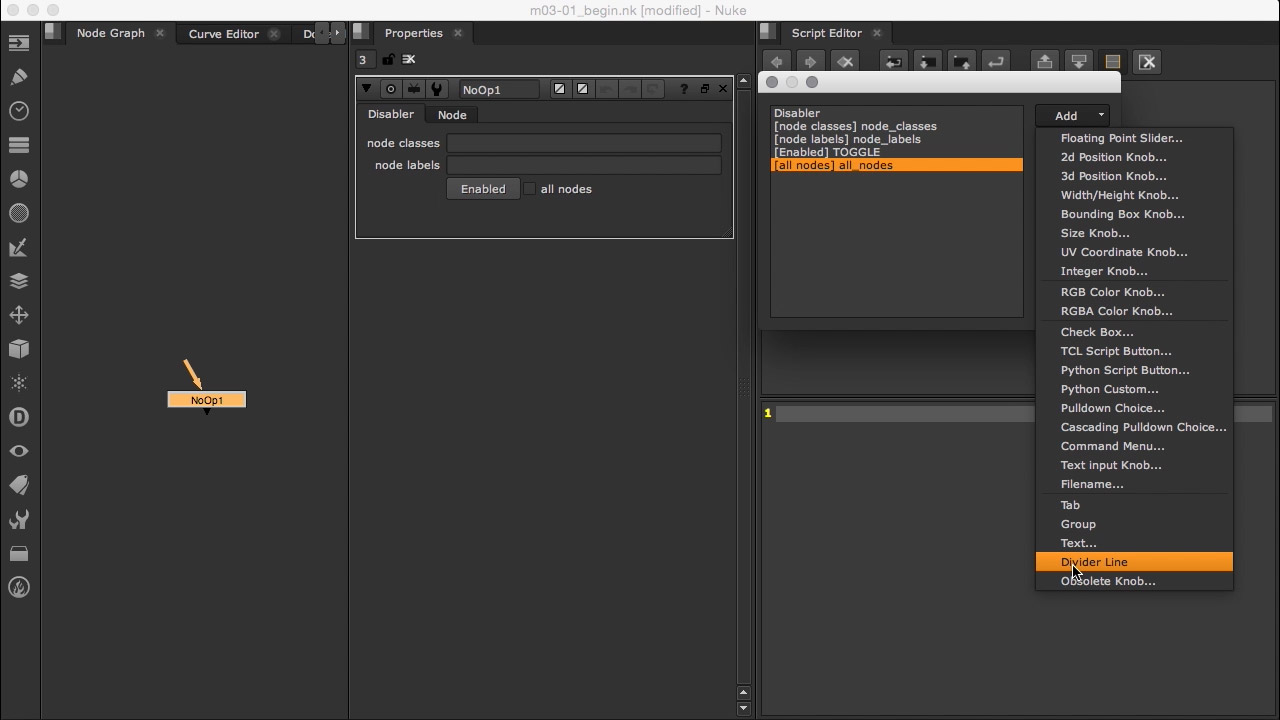Viewport: 1280px width, 720px height.
Task: Toggle the Properties bin lock icon
Action: click(x=388, y=60)
